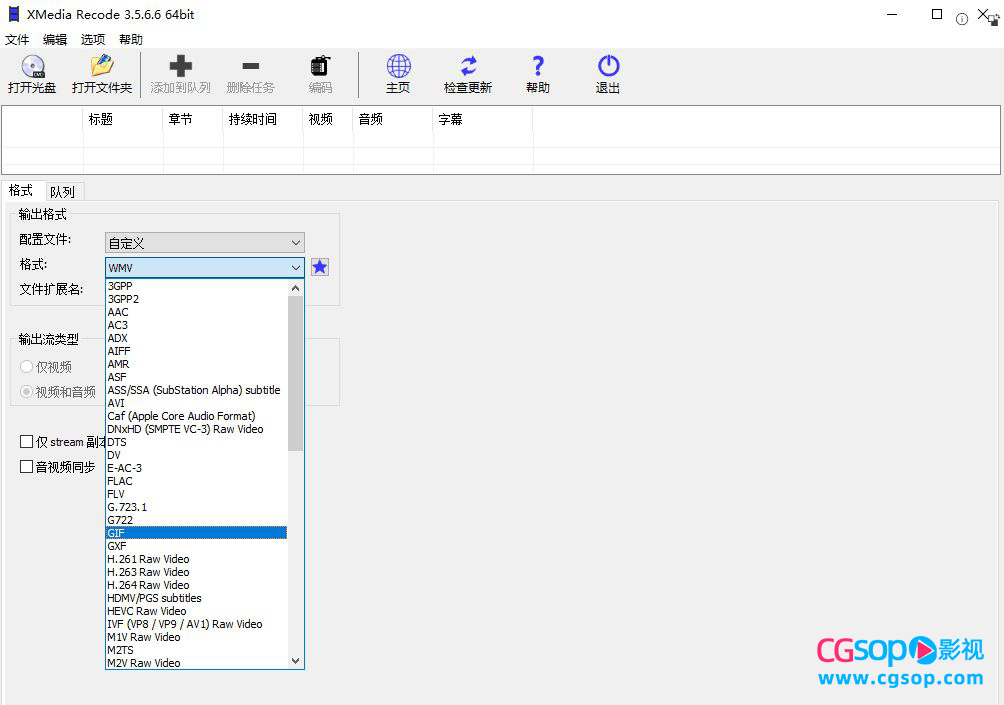This screenshot has height=705, width=1004.
Task: Click the Open Disc (打开光盘) icon
Action: coord(32,68)
